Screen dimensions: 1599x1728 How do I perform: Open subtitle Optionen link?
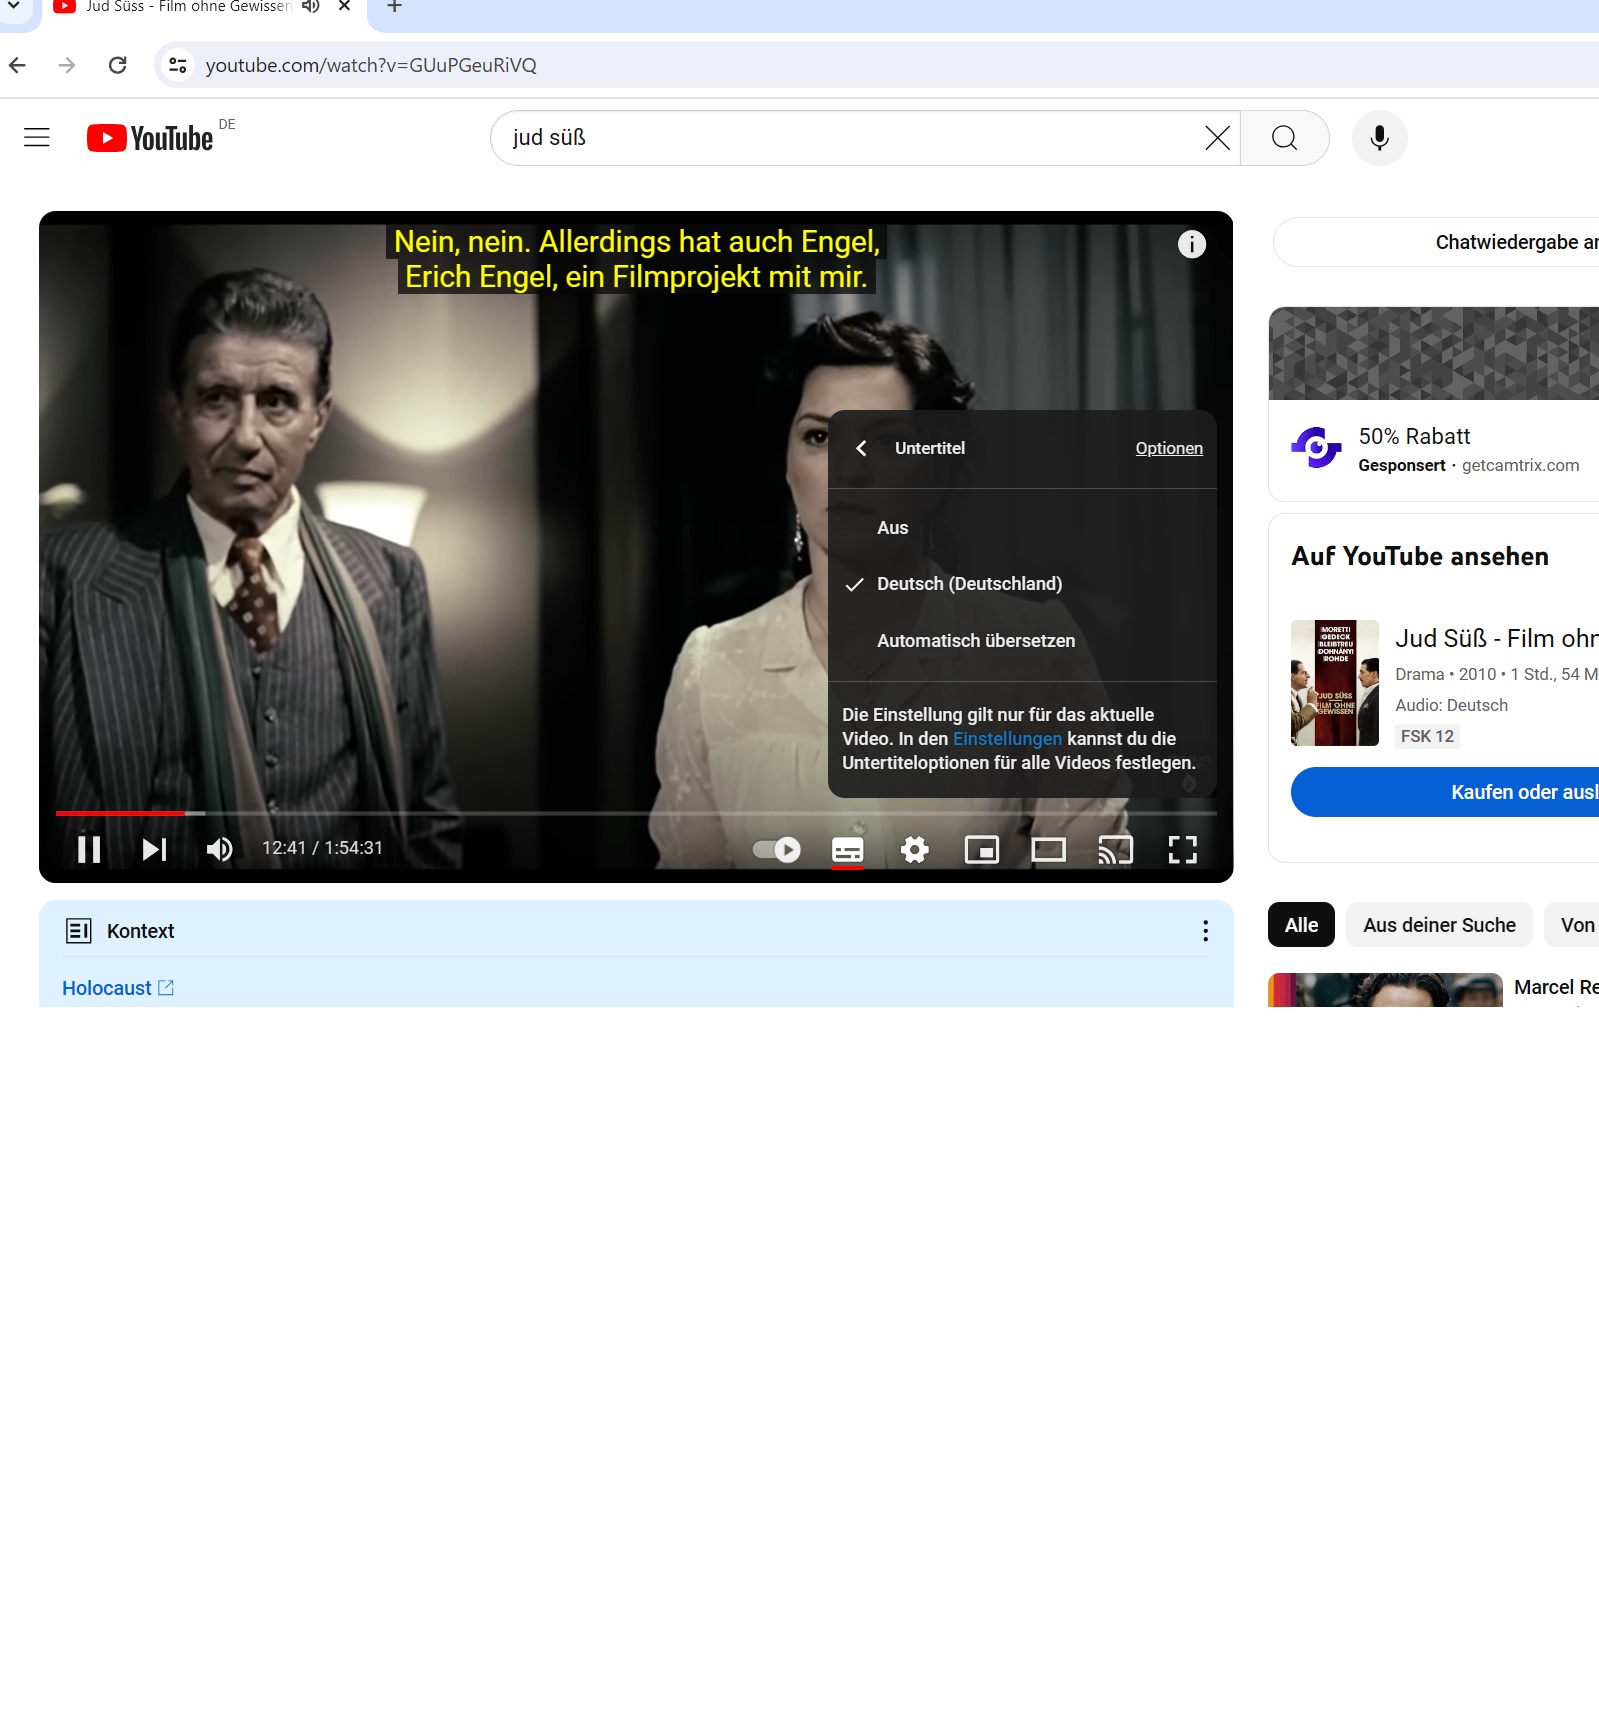tap(1169, 448)
